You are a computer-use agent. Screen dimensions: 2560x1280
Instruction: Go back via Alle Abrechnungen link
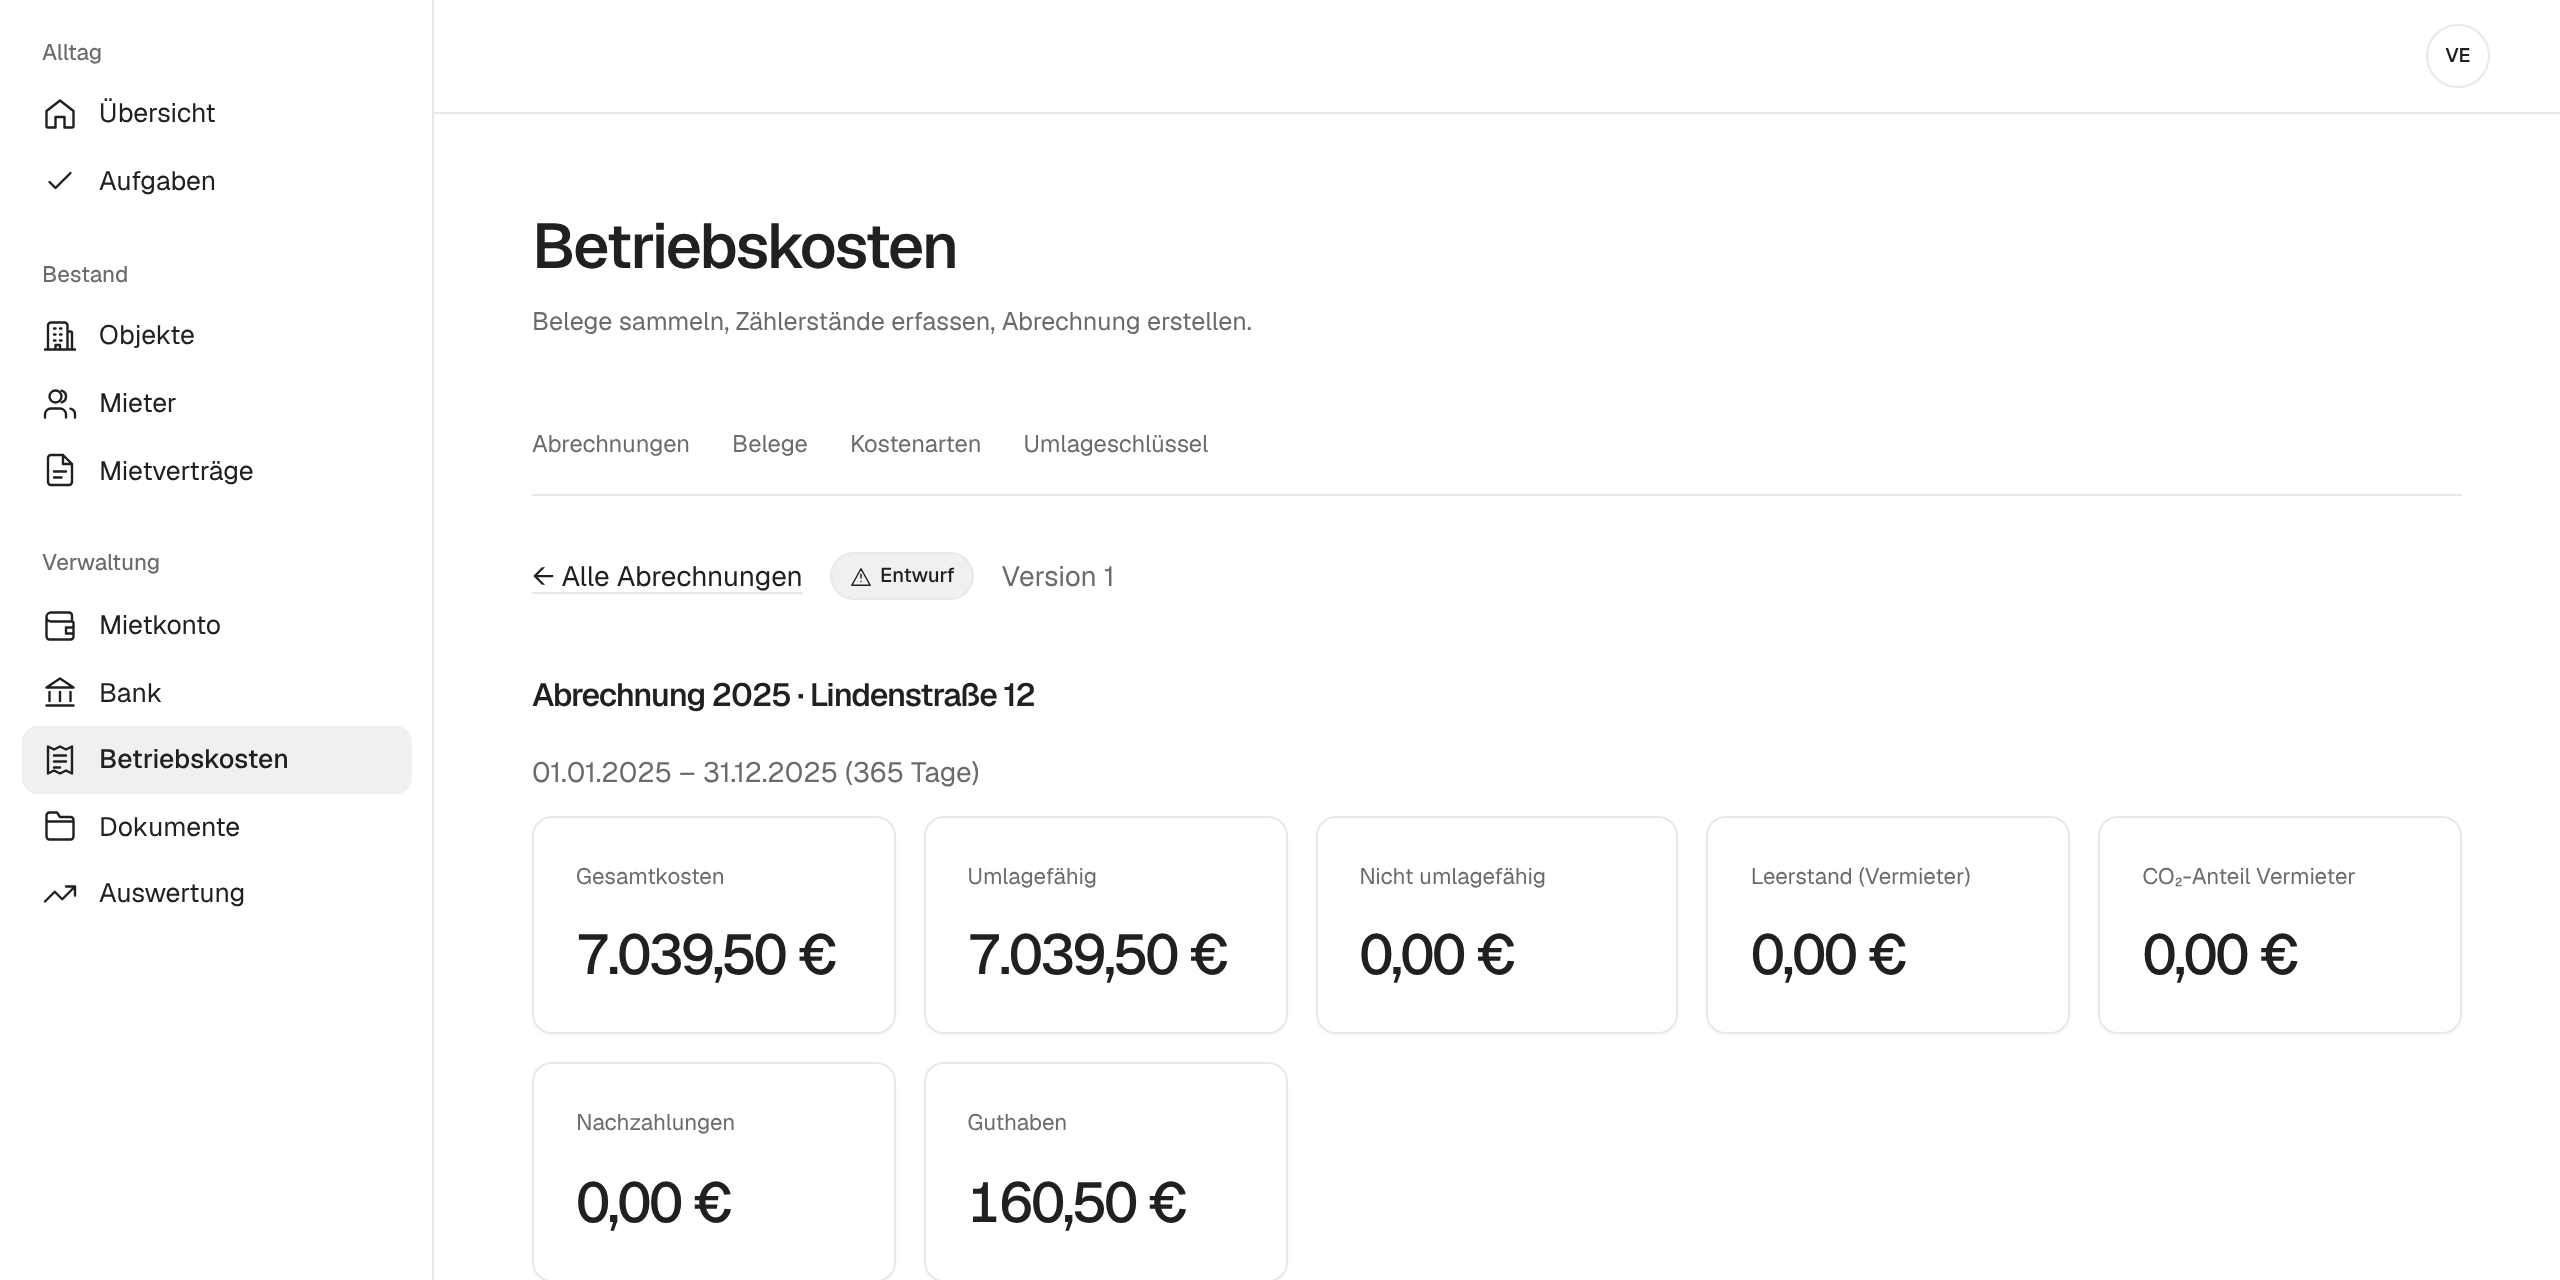[x=667, y=577]
